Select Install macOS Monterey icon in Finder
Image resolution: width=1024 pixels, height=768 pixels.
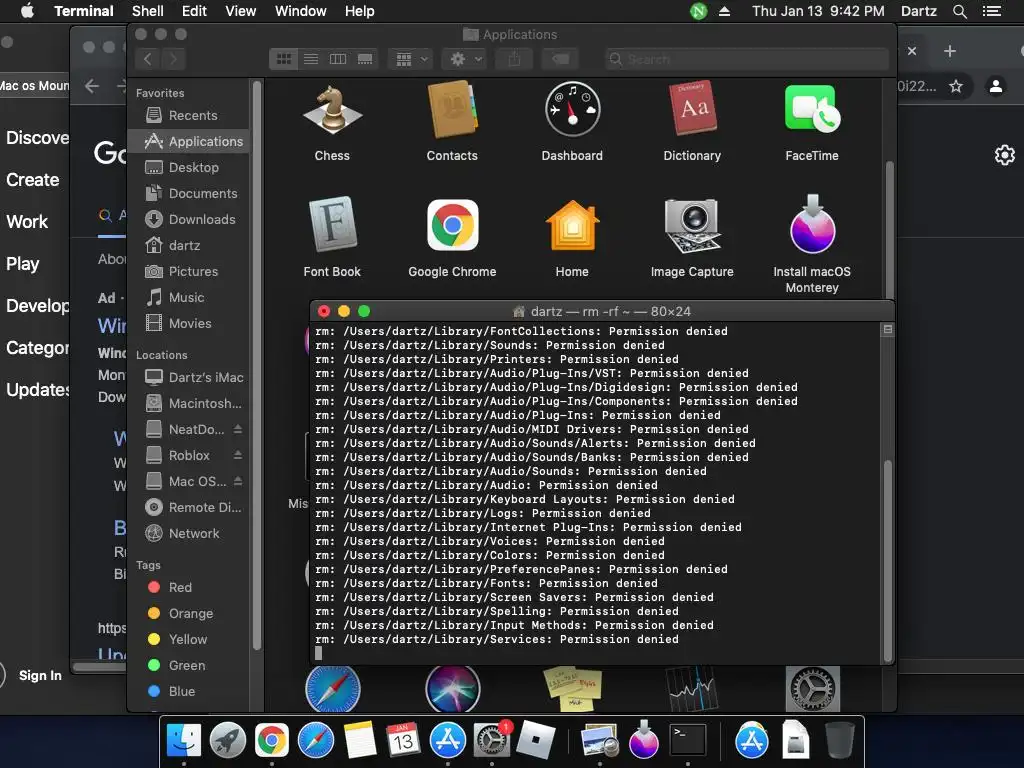812,225
